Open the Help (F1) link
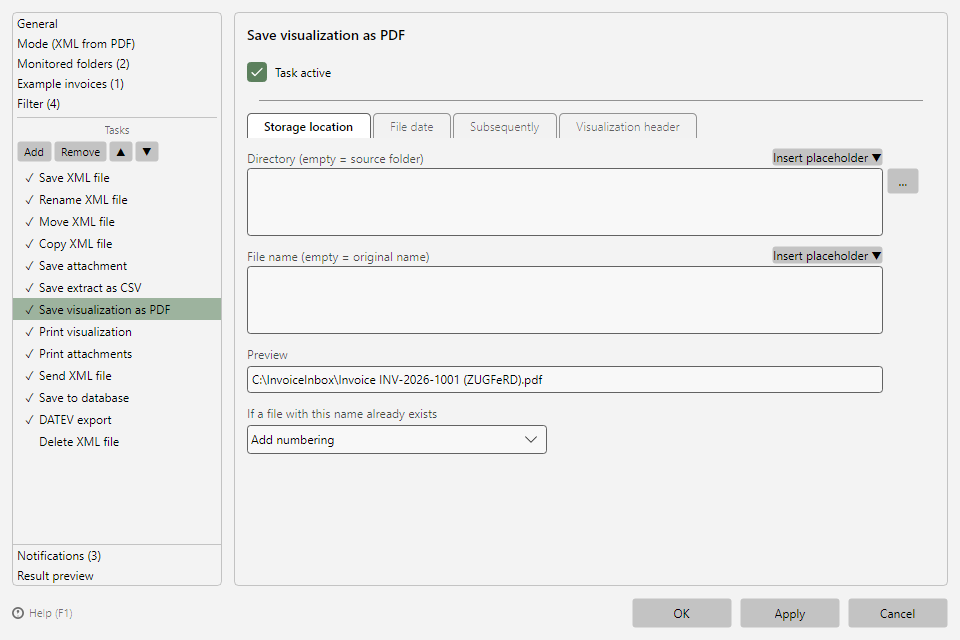960x640 pixels. [51, 613]
